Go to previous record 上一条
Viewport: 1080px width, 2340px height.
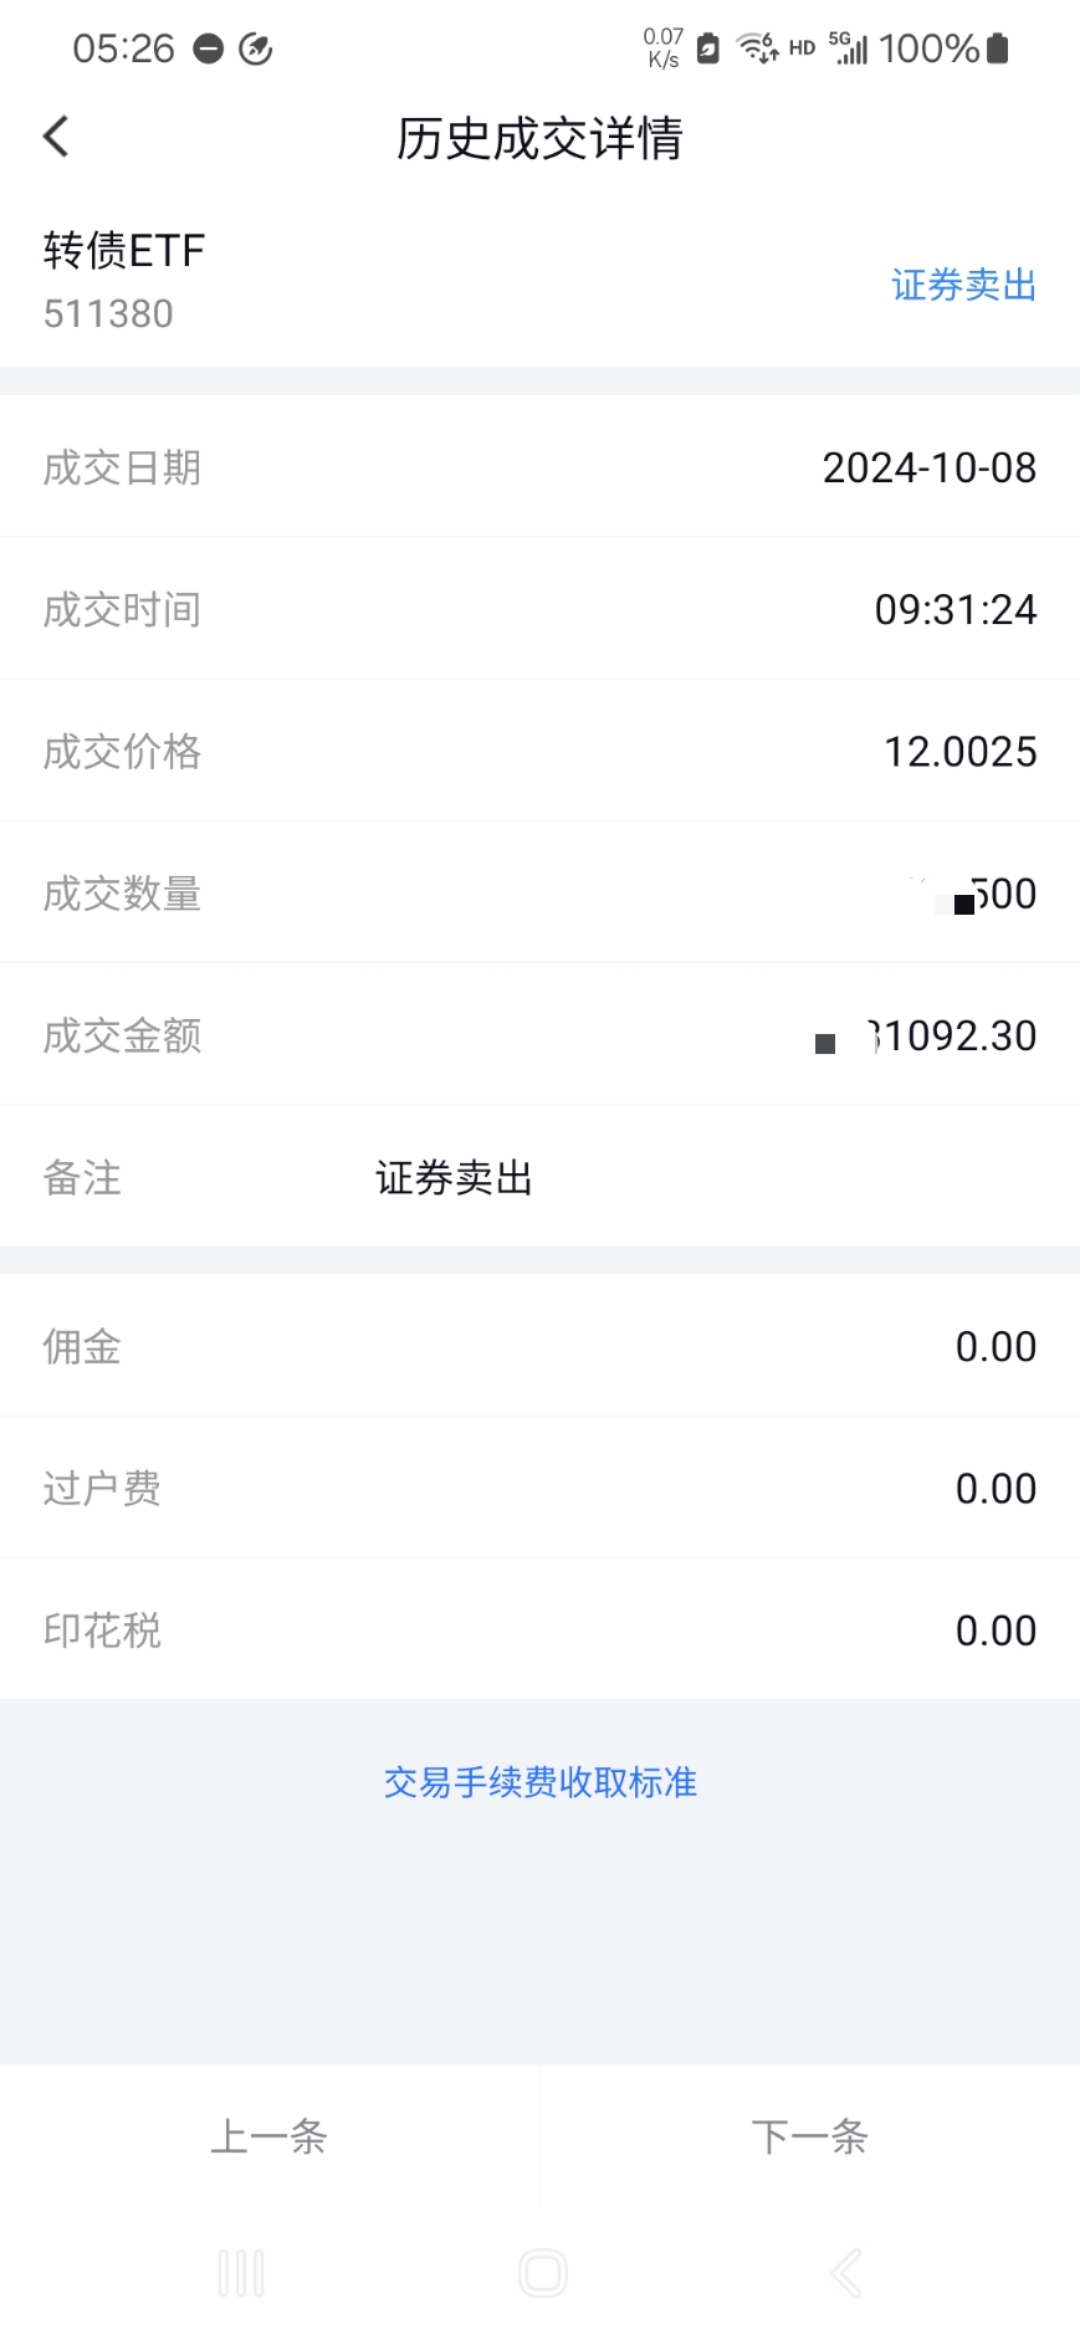point(269,2136)
